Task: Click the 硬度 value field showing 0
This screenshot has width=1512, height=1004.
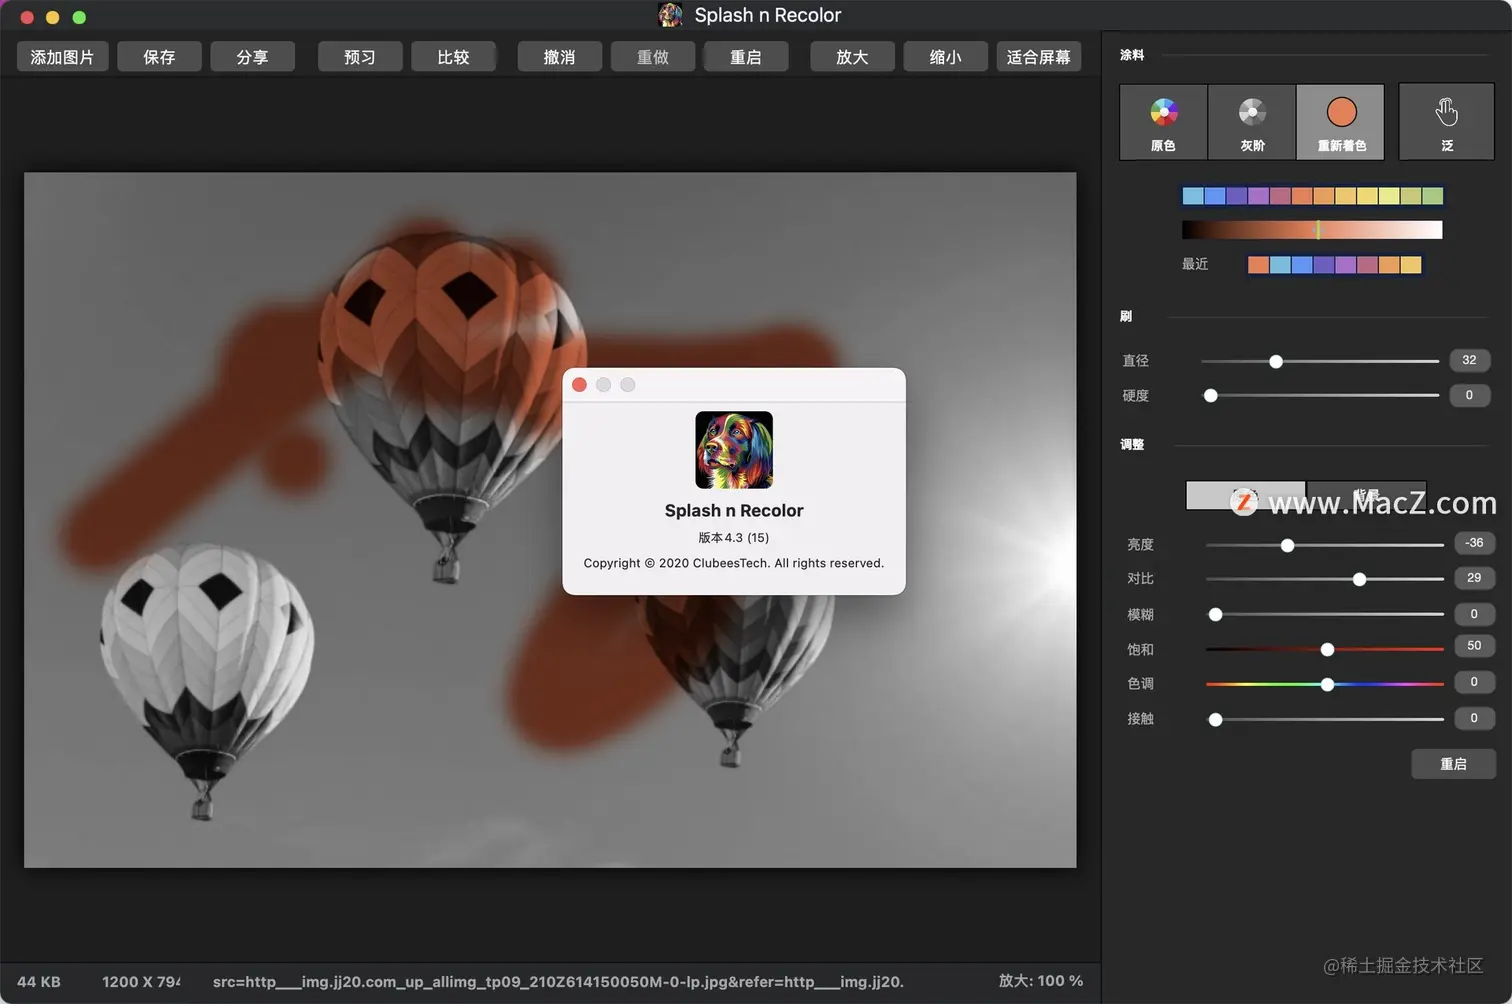Action: (x=1469, y=395)
